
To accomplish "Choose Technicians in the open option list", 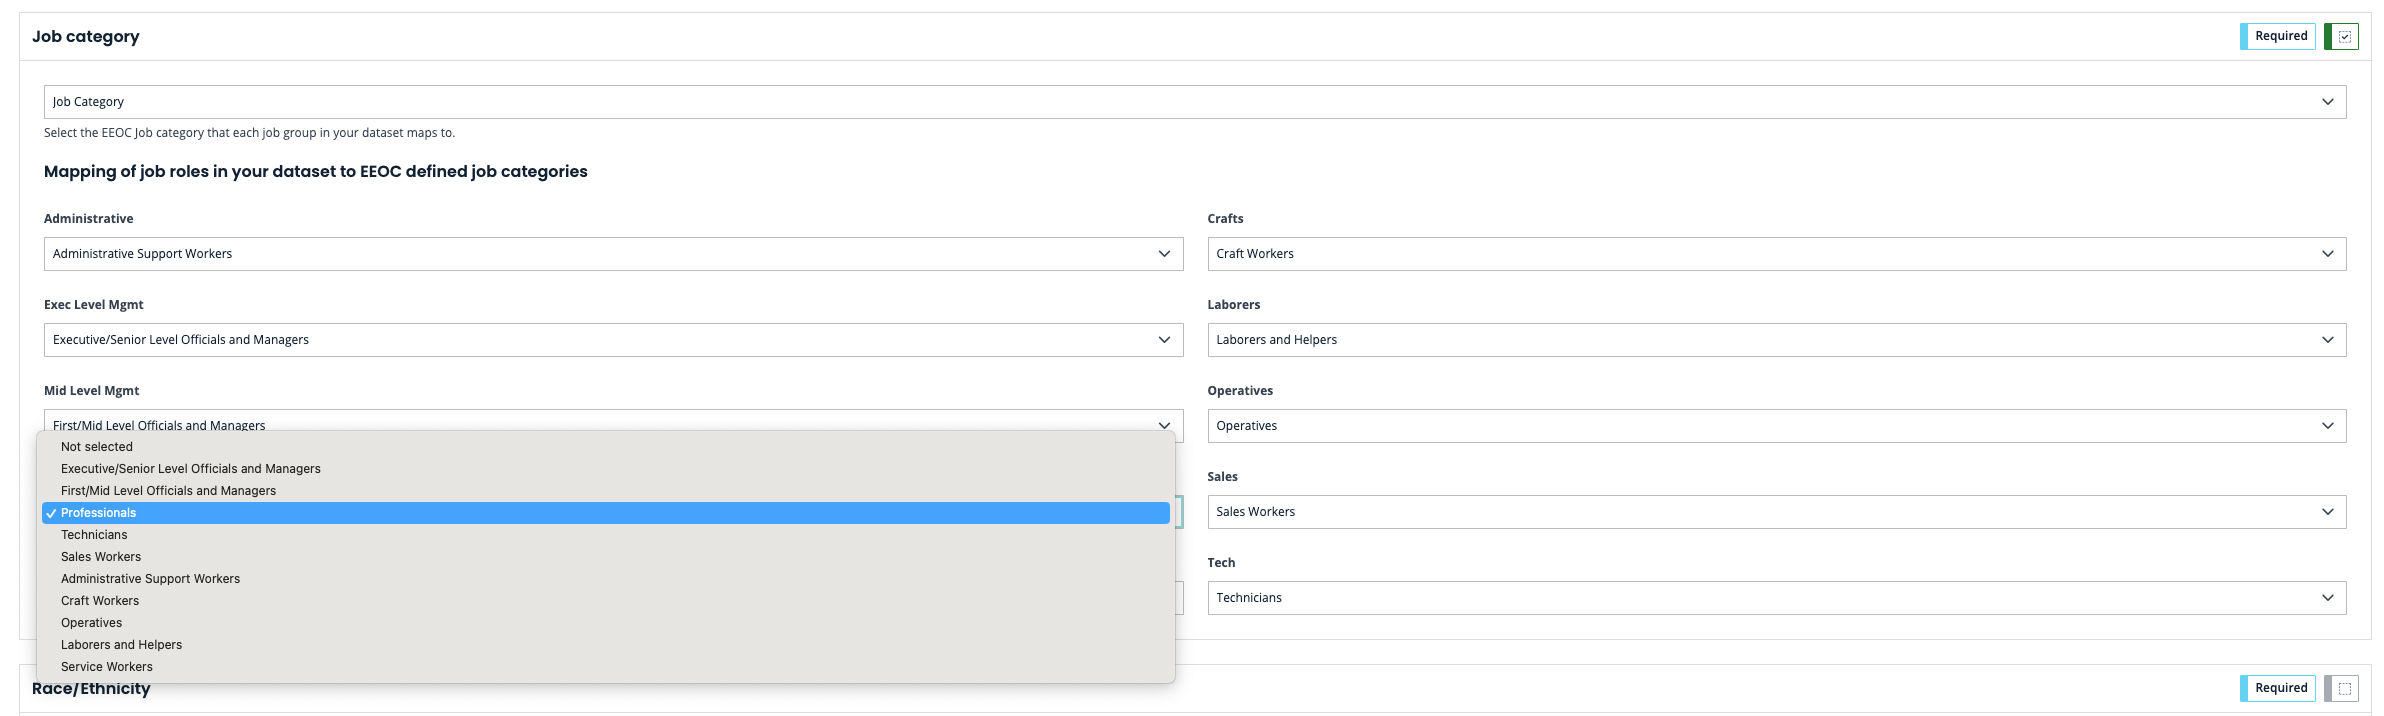I will tap(94, 535).
